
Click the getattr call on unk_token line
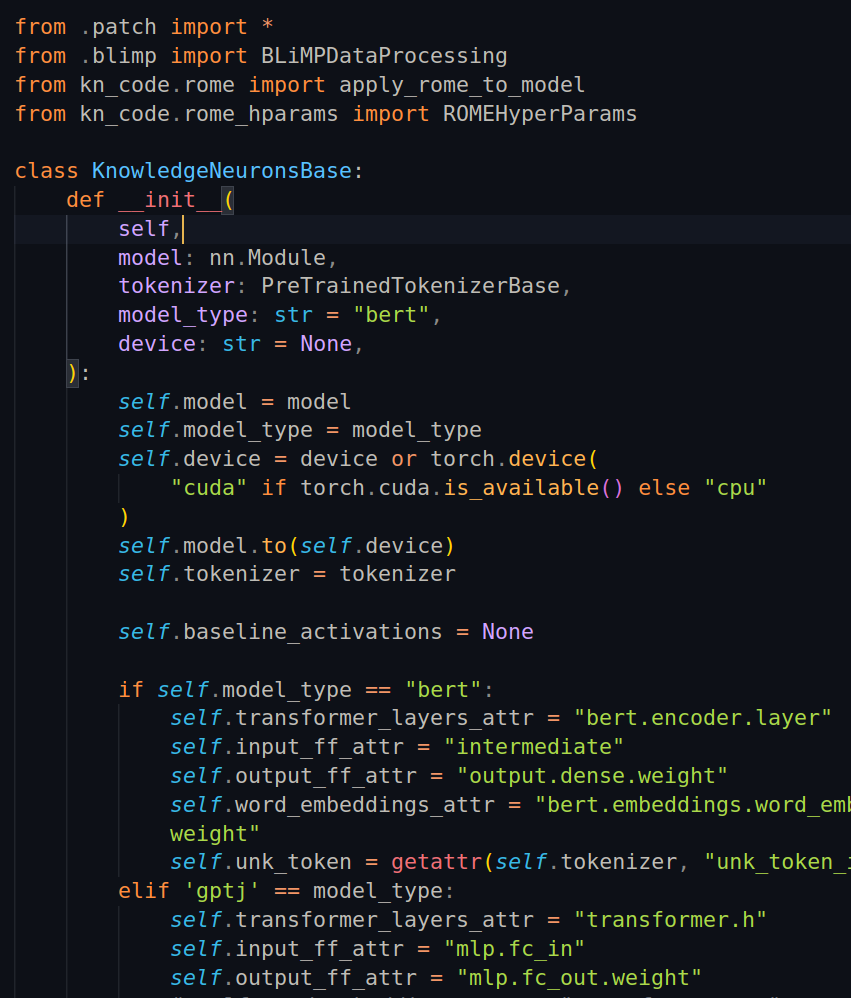pyautogui.click(x=436, y=862)
